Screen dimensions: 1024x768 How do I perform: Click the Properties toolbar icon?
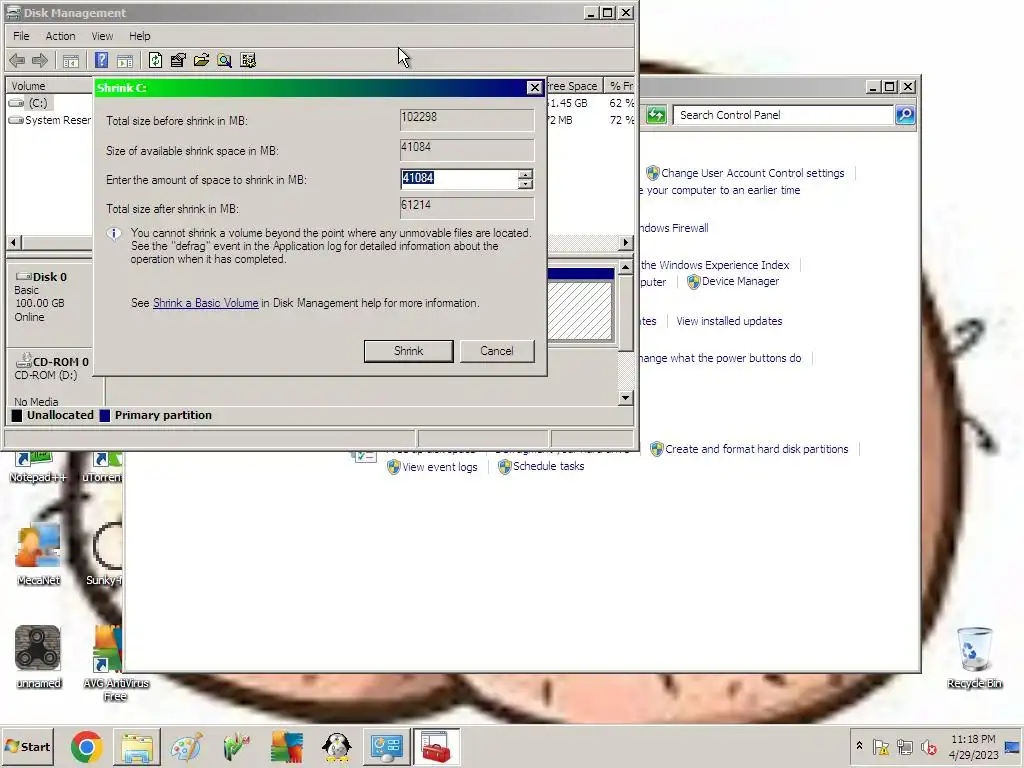[178, 61]
